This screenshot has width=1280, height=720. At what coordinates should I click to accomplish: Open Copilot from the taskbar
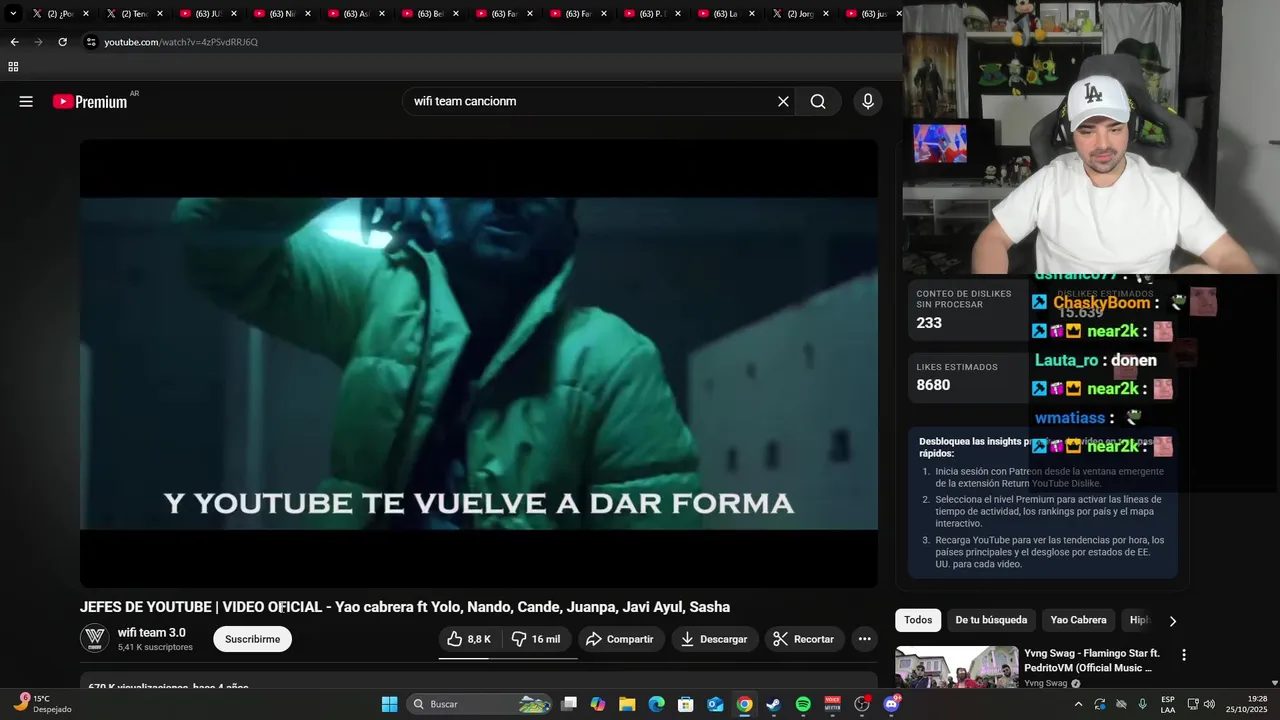598,704
